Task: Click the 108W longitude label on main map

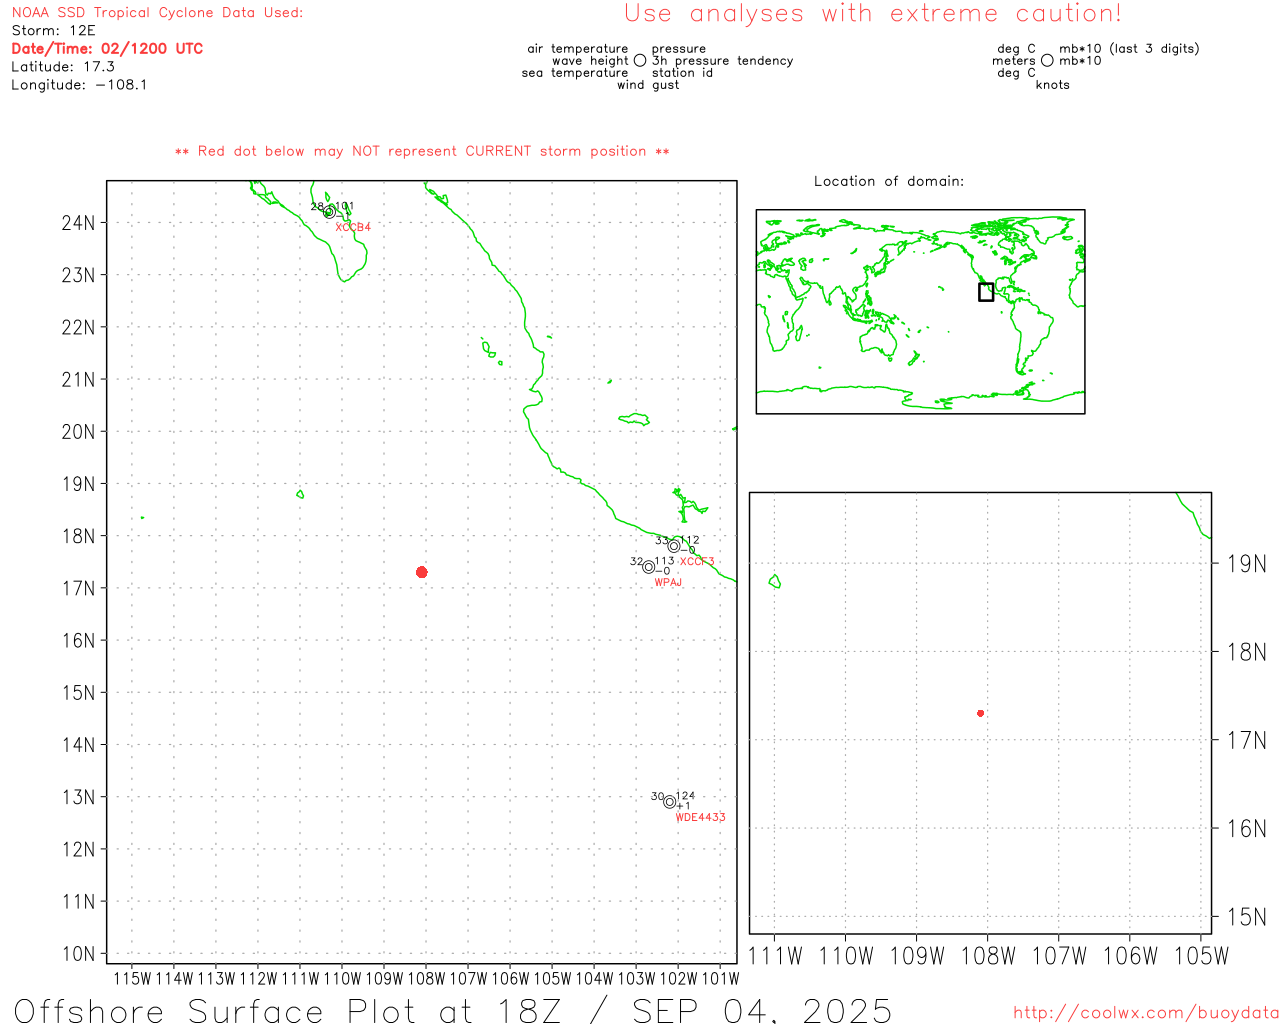Action: tap(426, 978)
